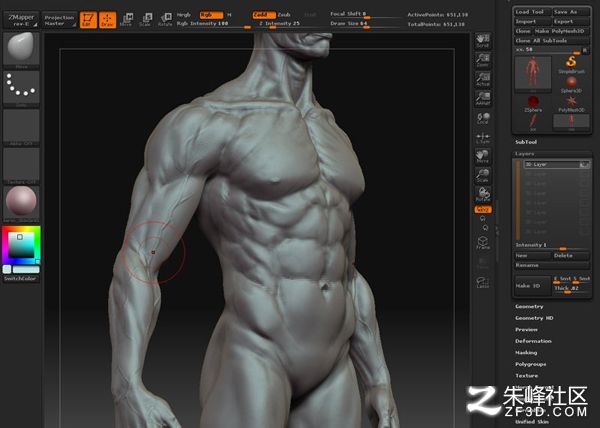Adjust the layer Intensity slider
The height and width of the screenshot is (428, 600).
[551, 246]
